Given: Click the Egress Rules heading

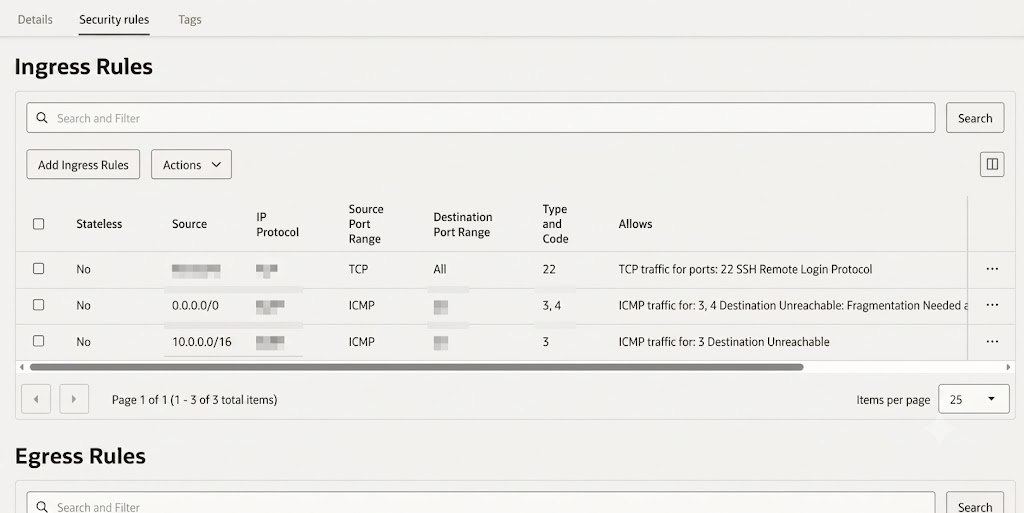Looking at the screenshot, I should 80,456.
